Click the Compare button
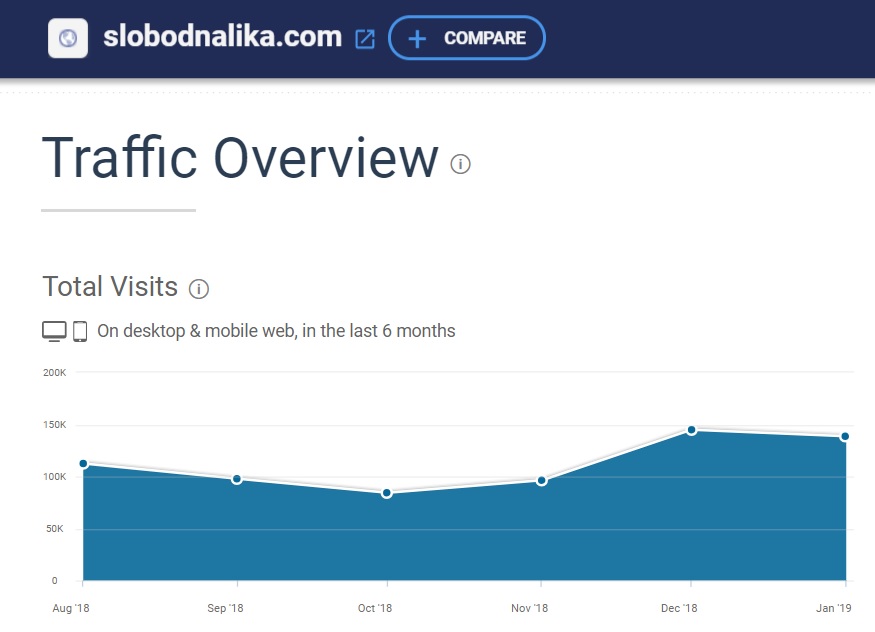This screenshot has width=875, height=632. pyautogui.click(x=467, y=38)
